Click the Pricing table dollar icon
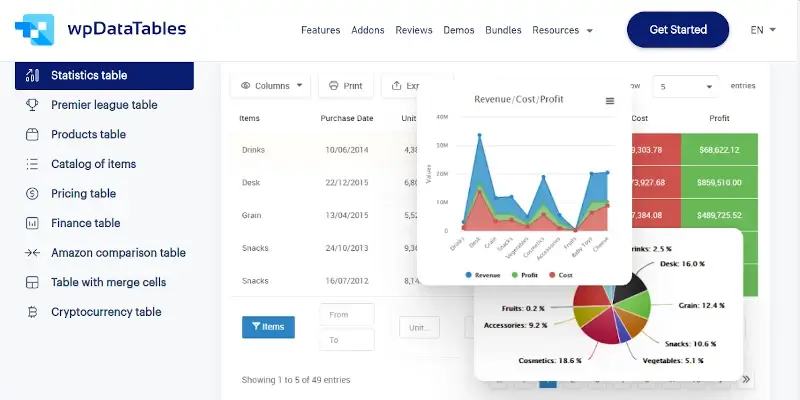Image resolution: width=800 pixels, height=400 pixels. tap(32, 194)
